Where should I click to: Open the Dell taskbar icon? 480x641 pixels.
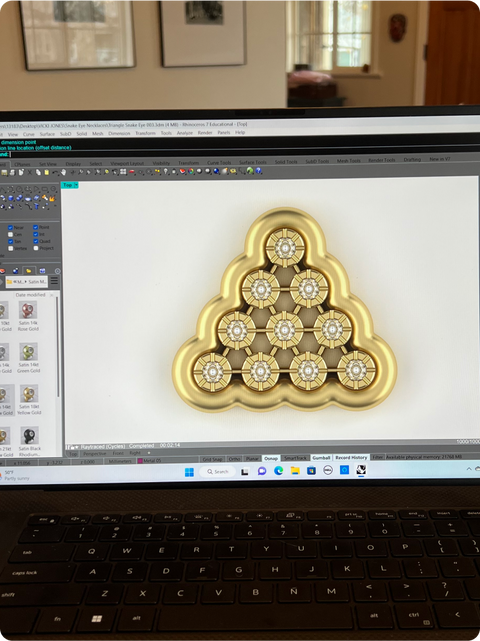pos(327,470)
